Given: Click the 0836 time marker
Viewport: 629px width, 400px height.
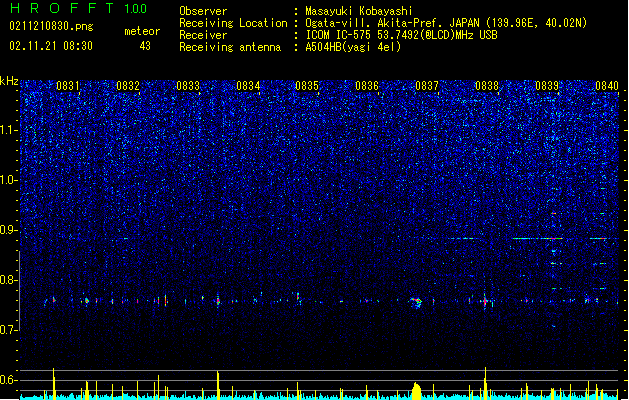Looking at the screenshot, I should click(x=367, y=86).
